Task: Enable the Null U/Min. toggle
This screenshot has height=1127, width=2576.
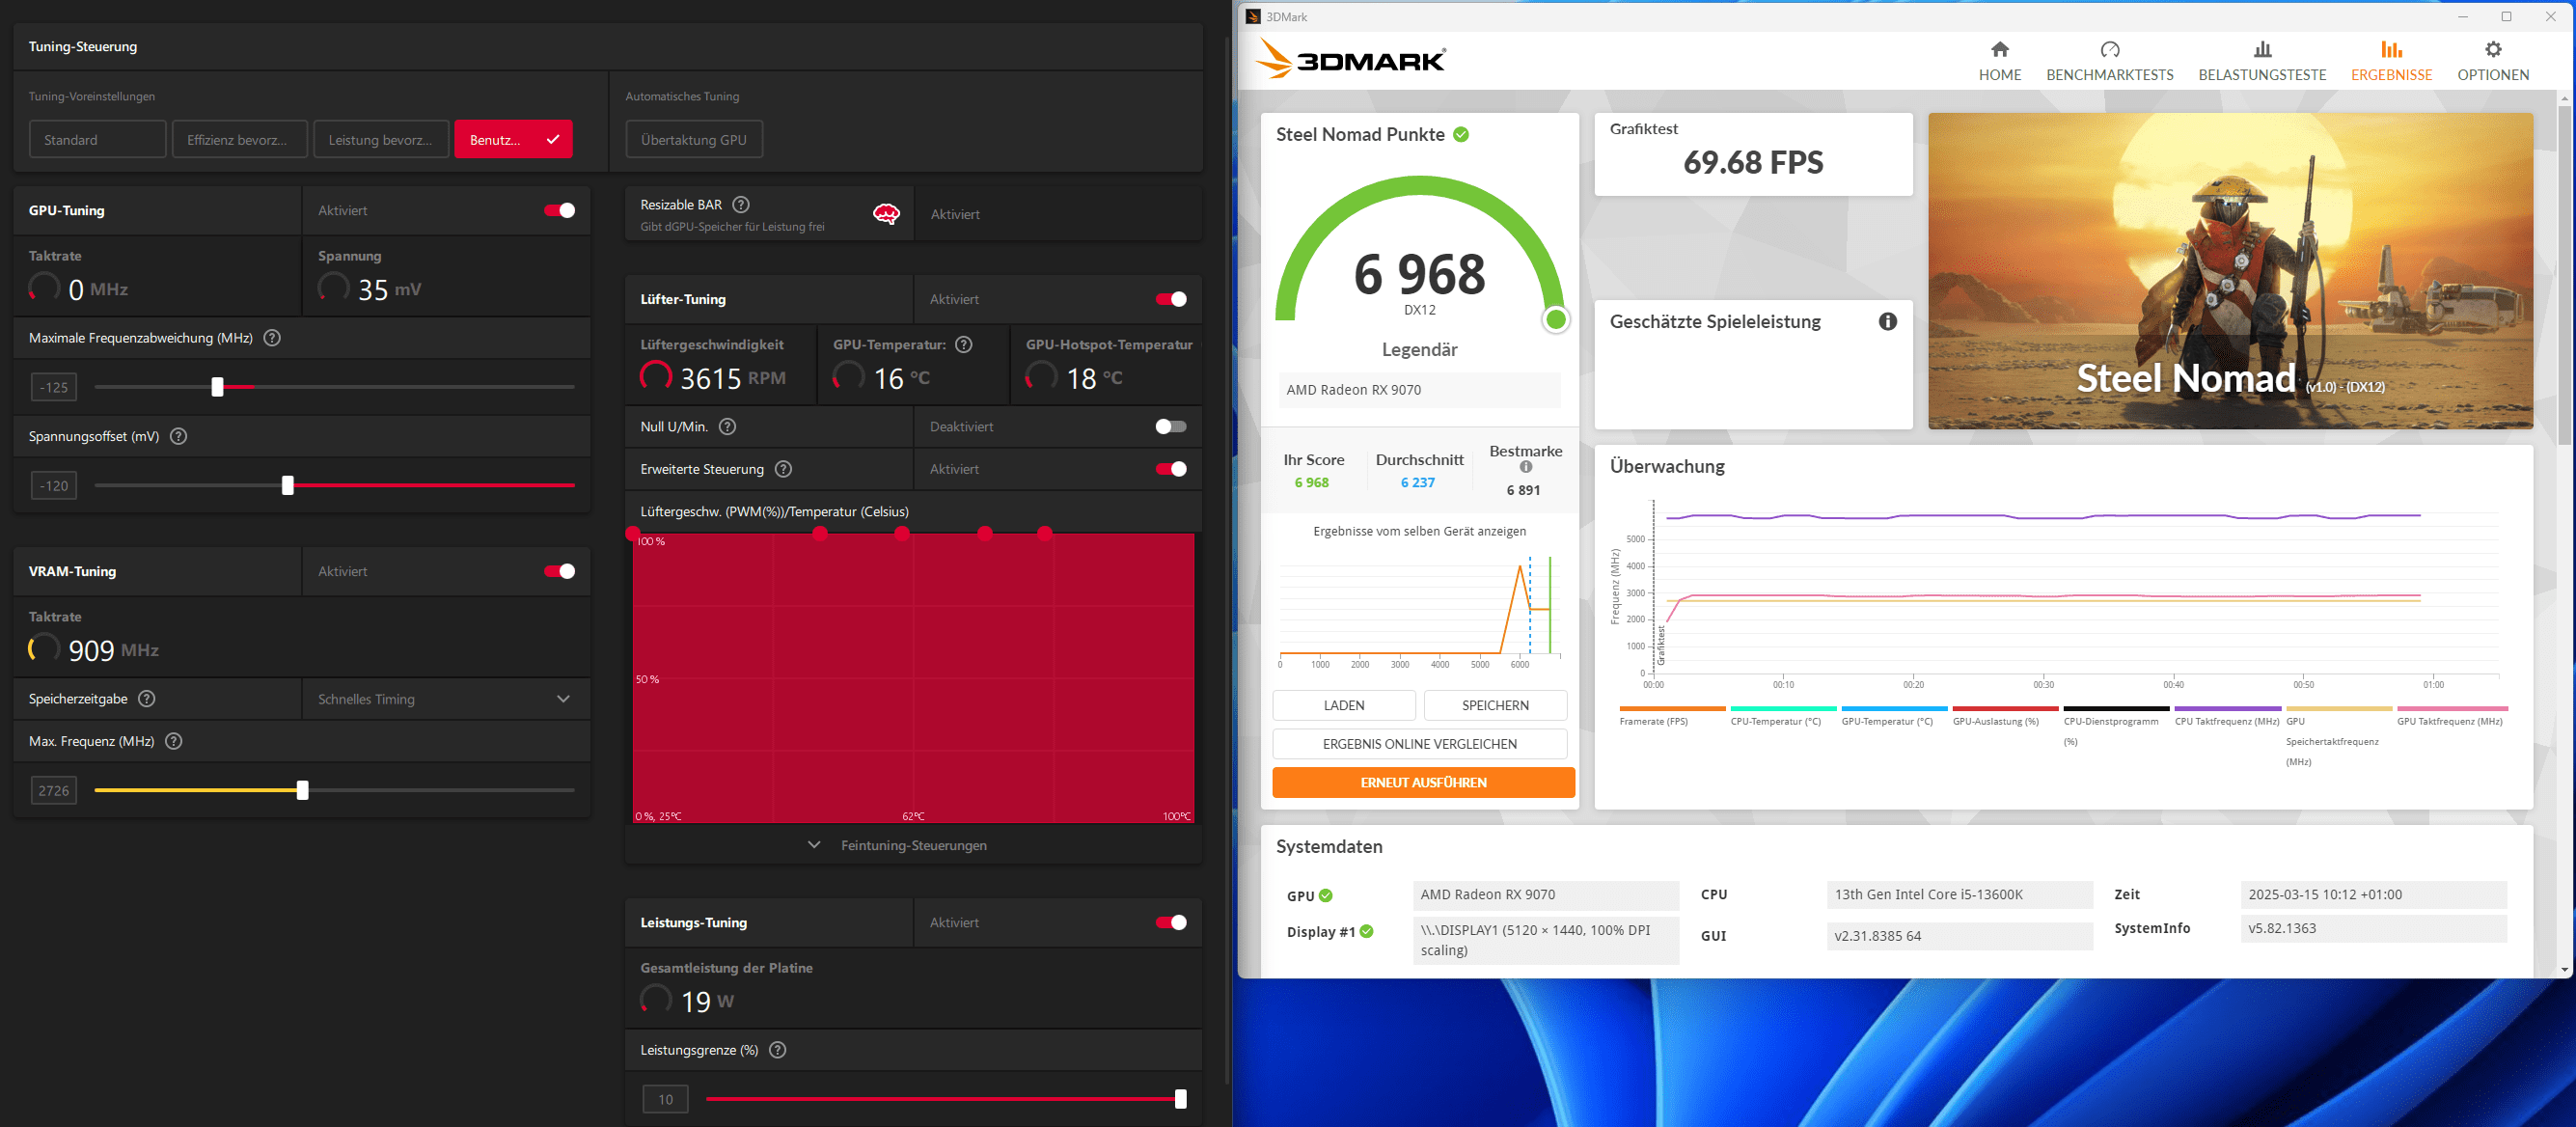Action: (x=1170, y=427)
